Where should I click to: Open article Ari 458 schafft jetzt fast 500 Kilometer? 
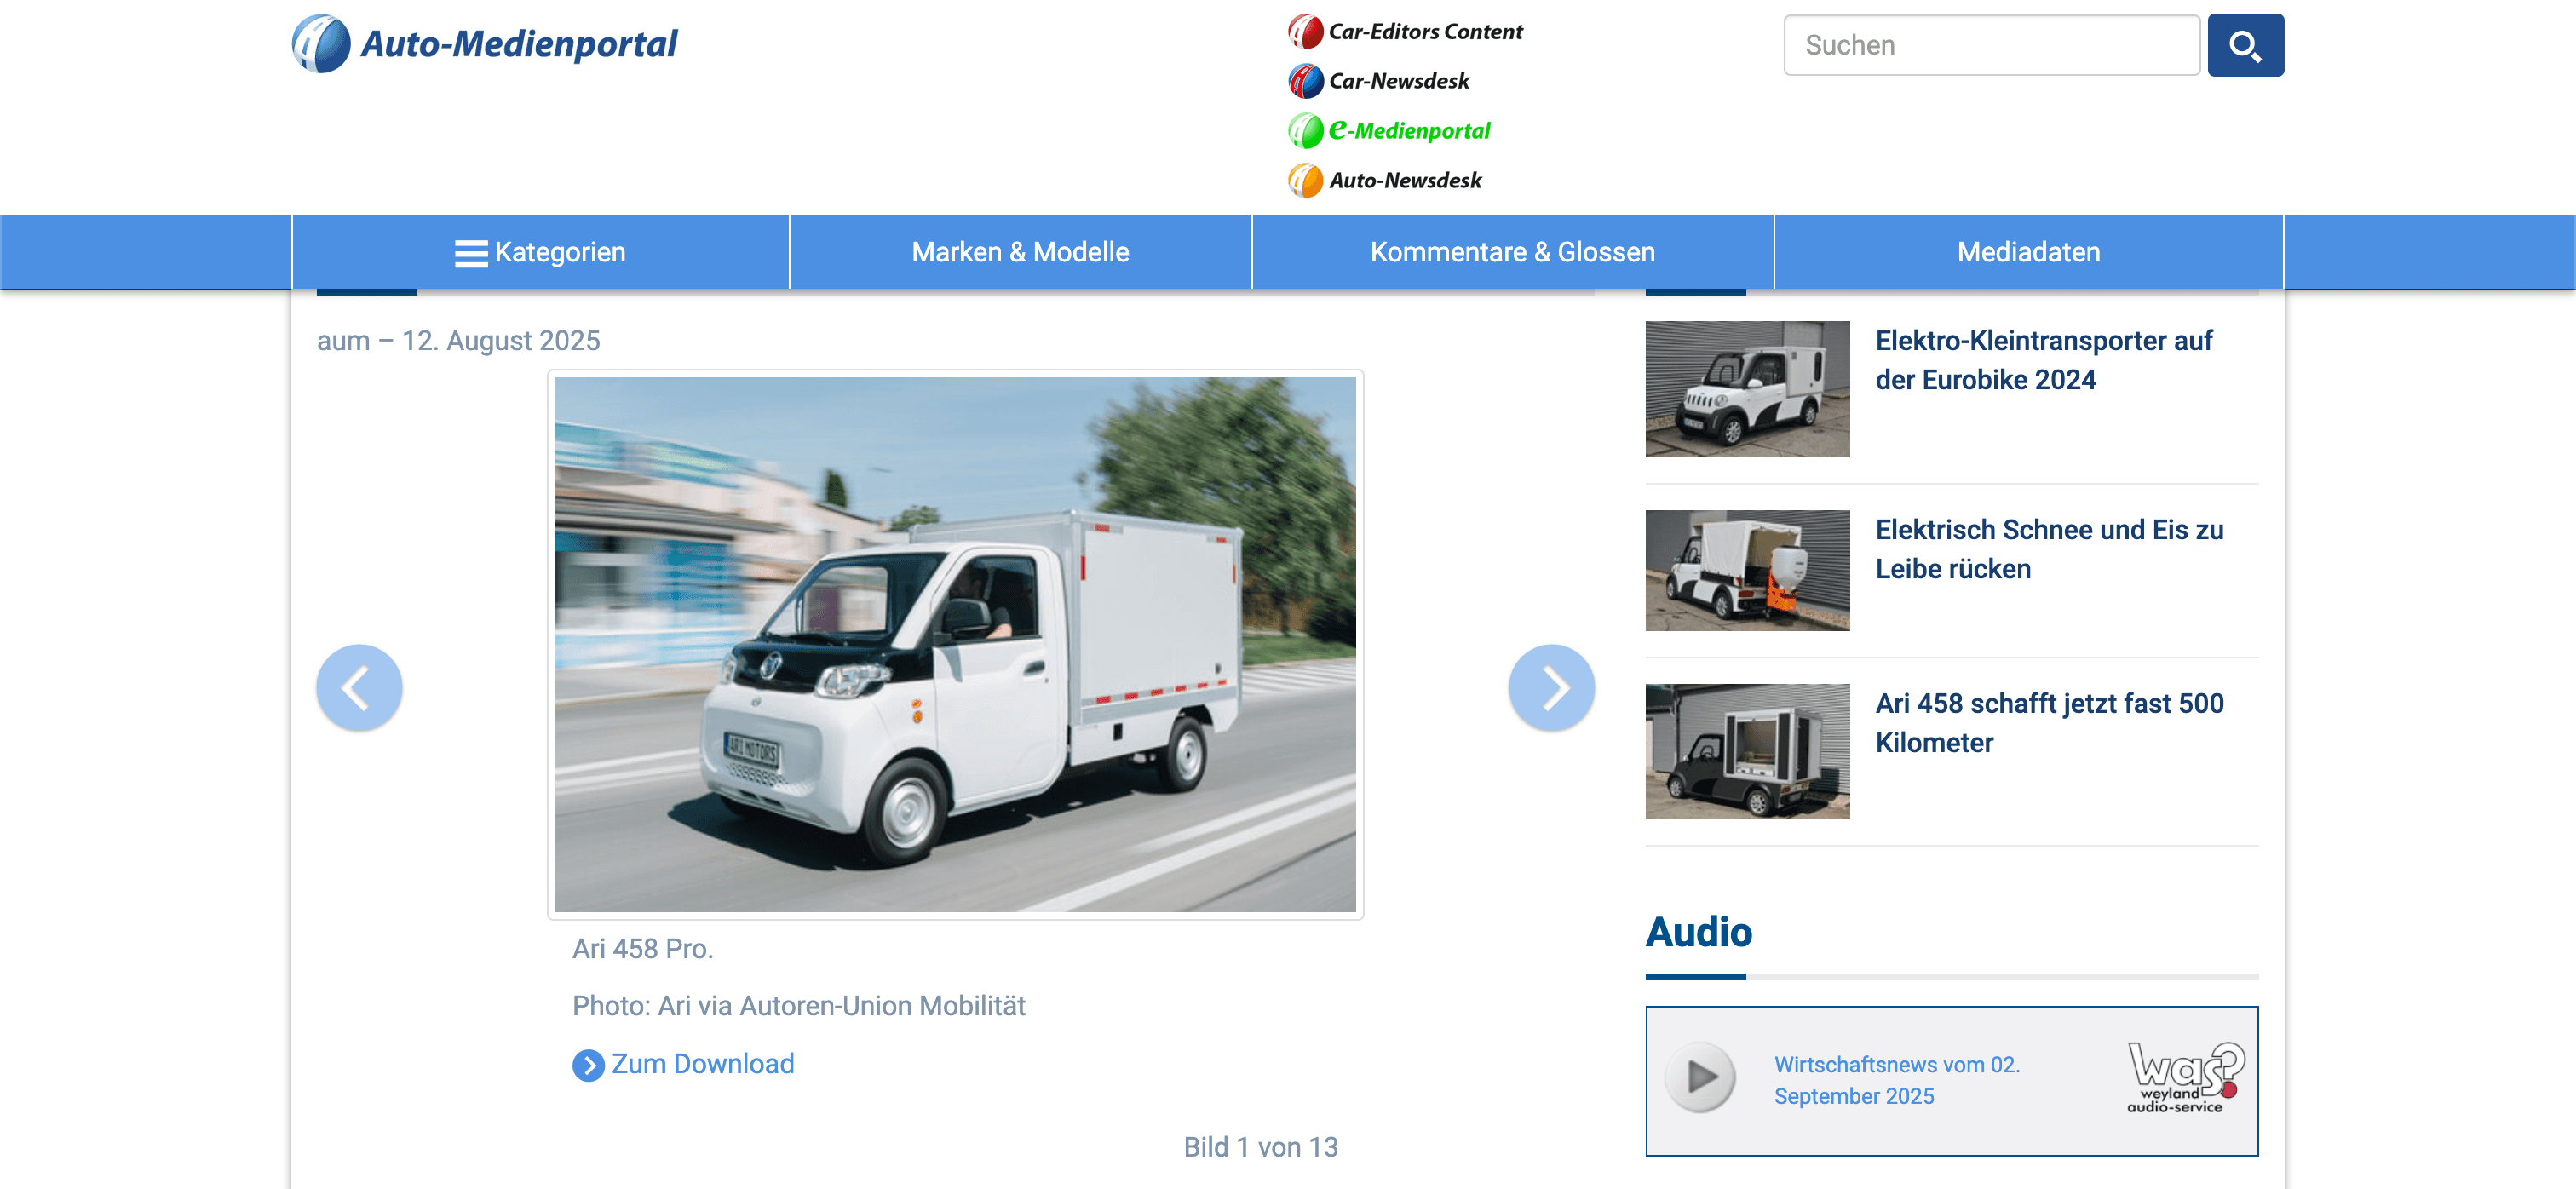coord(2050,723)
